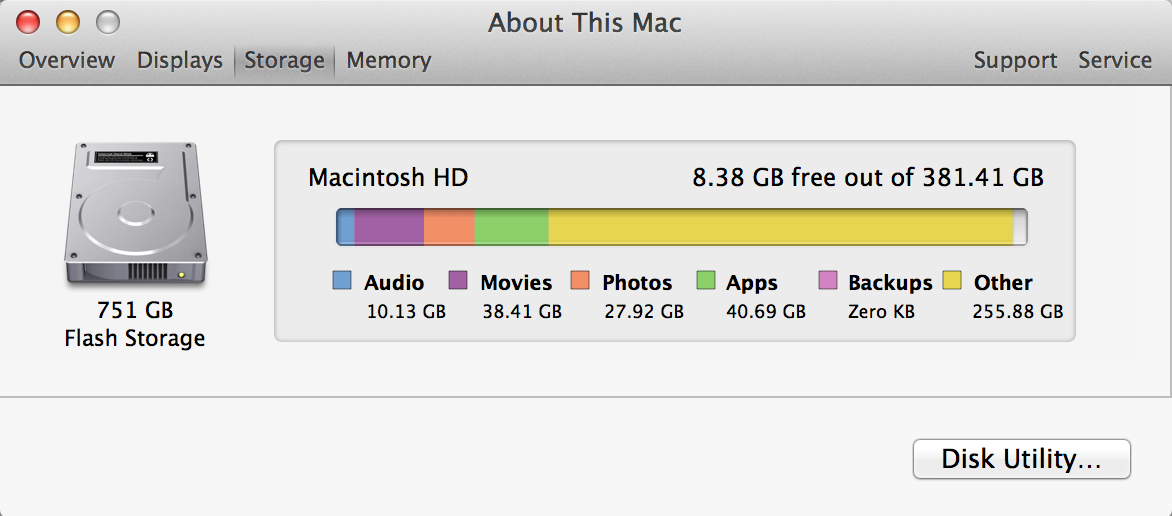1172x516 pixels.
Task: Switch to the Overview tab
Action: click(x=67, y=60)
